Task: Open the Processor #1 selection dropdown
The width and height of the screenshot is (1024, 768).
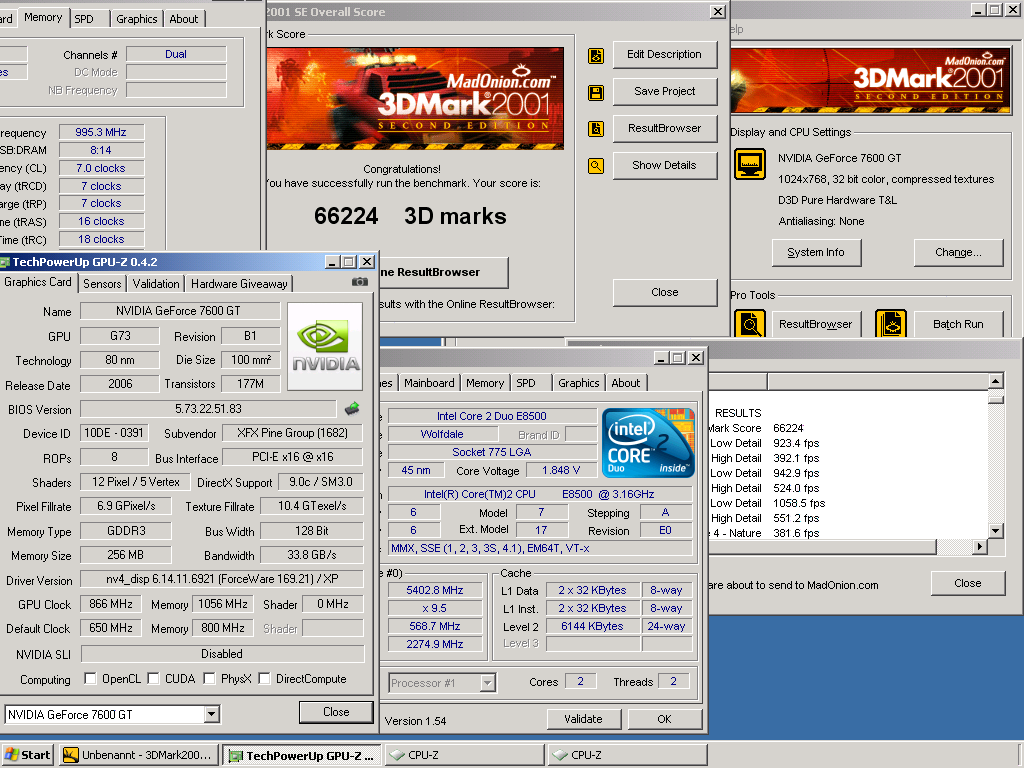Action: pyautogui.click(x=487, y=683)
